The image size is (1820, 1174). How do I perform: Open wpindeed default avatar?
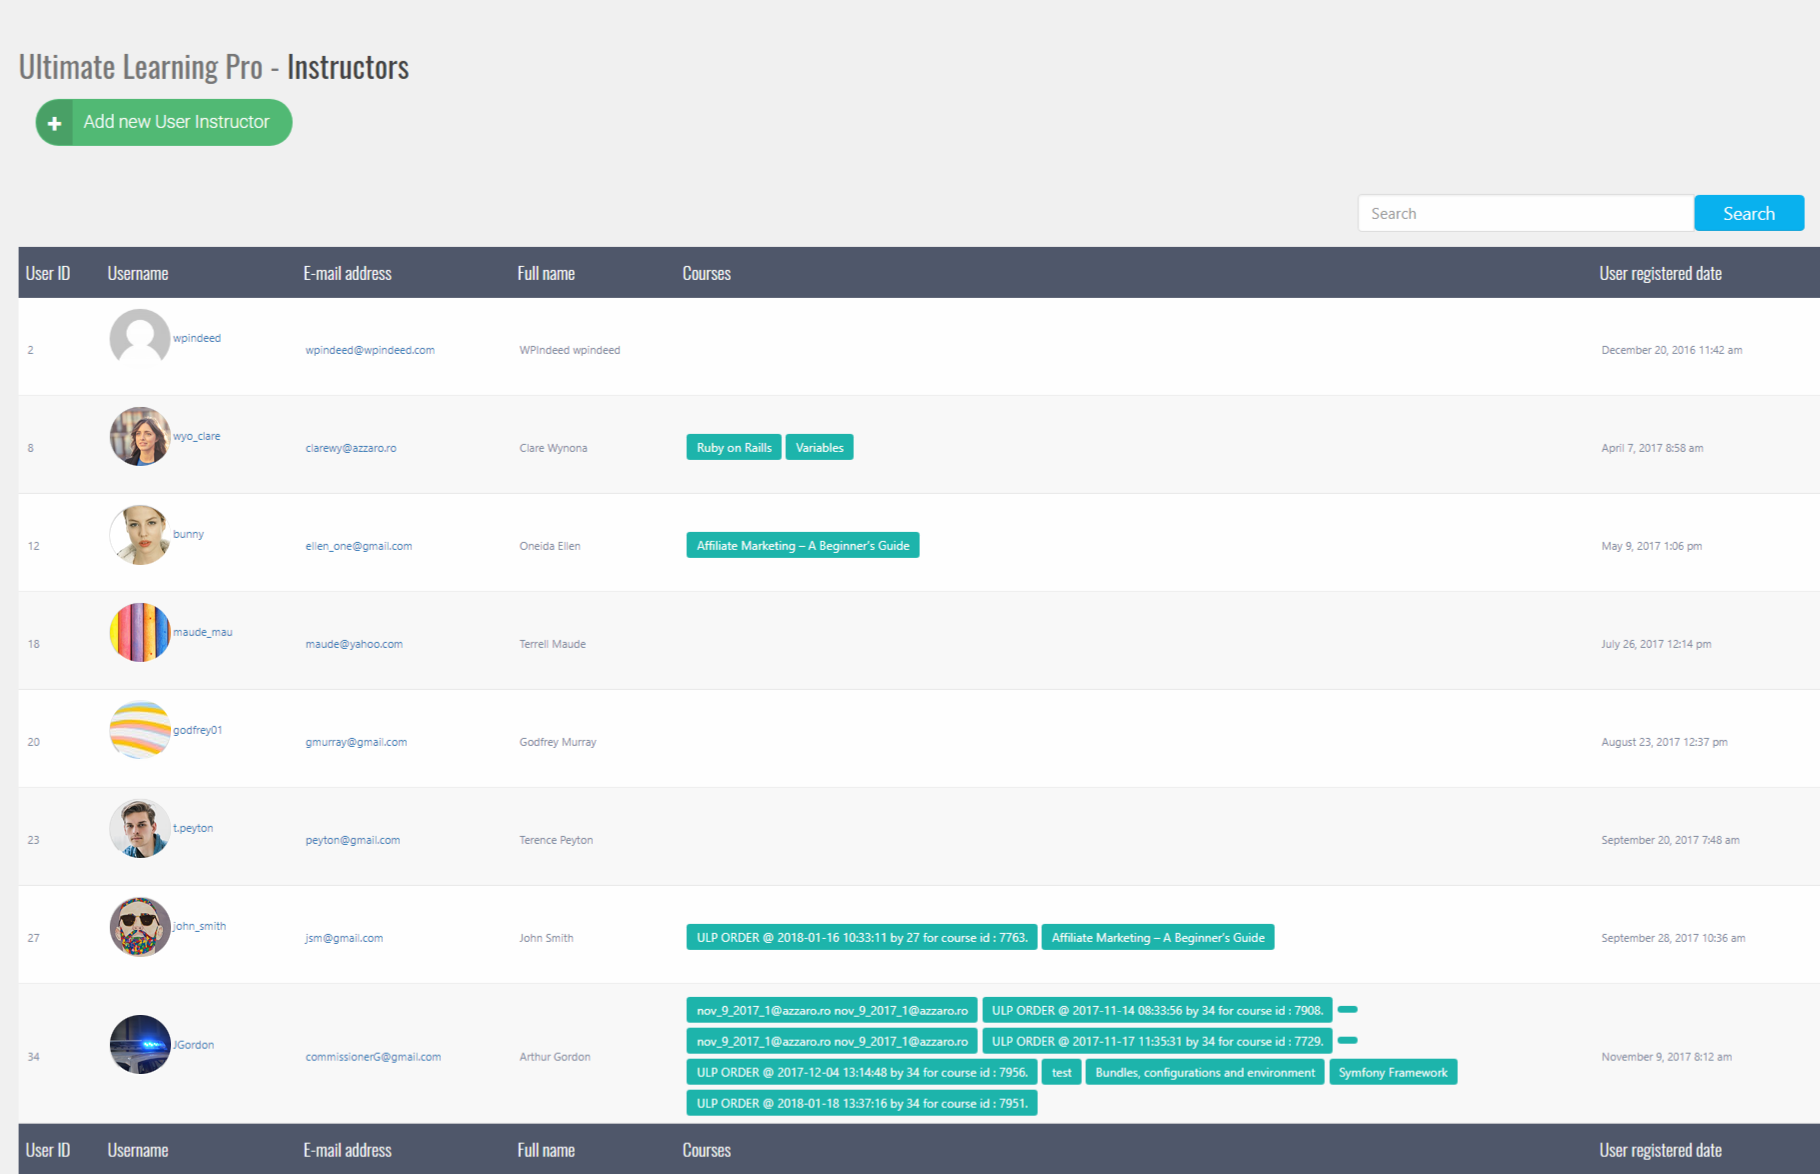(140, 338)
